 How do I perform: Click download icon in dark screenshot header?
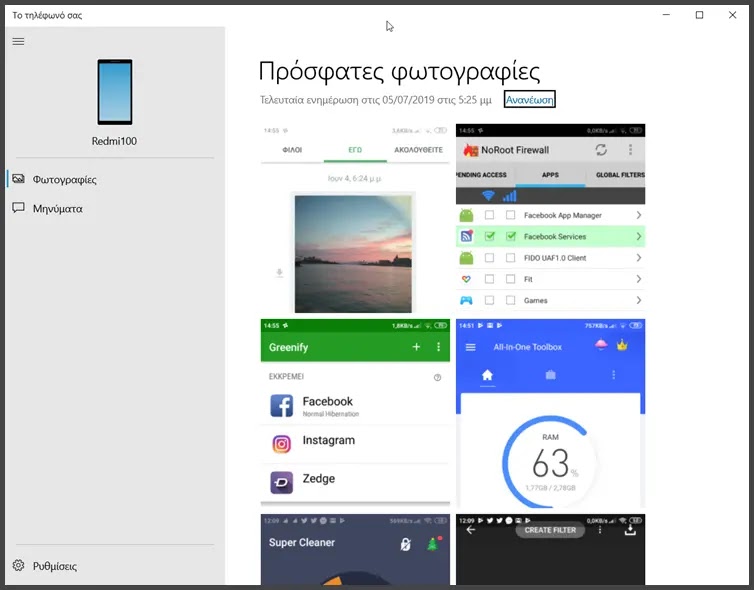tap(630, 530)
